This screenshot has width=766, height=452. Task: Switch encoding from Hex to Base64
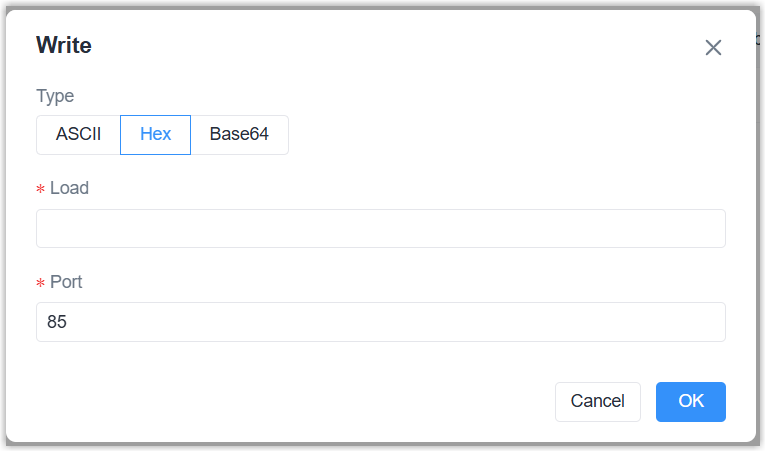pos(239,135)
